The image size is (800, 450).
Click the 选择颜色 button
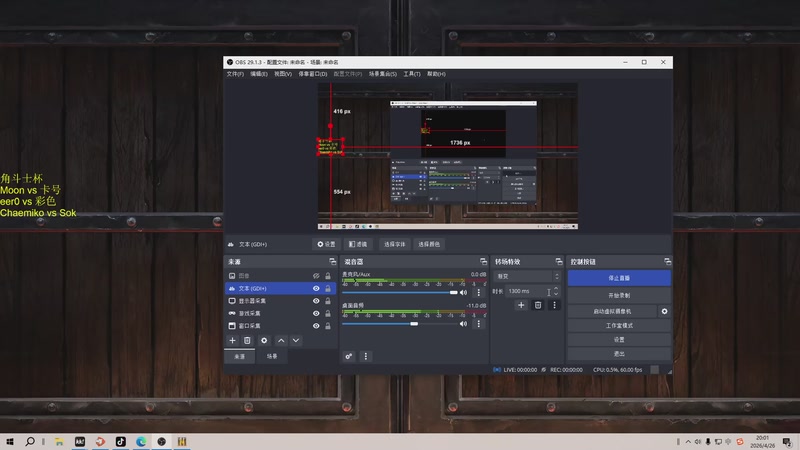pyautogui.click(x=429, y=244)
